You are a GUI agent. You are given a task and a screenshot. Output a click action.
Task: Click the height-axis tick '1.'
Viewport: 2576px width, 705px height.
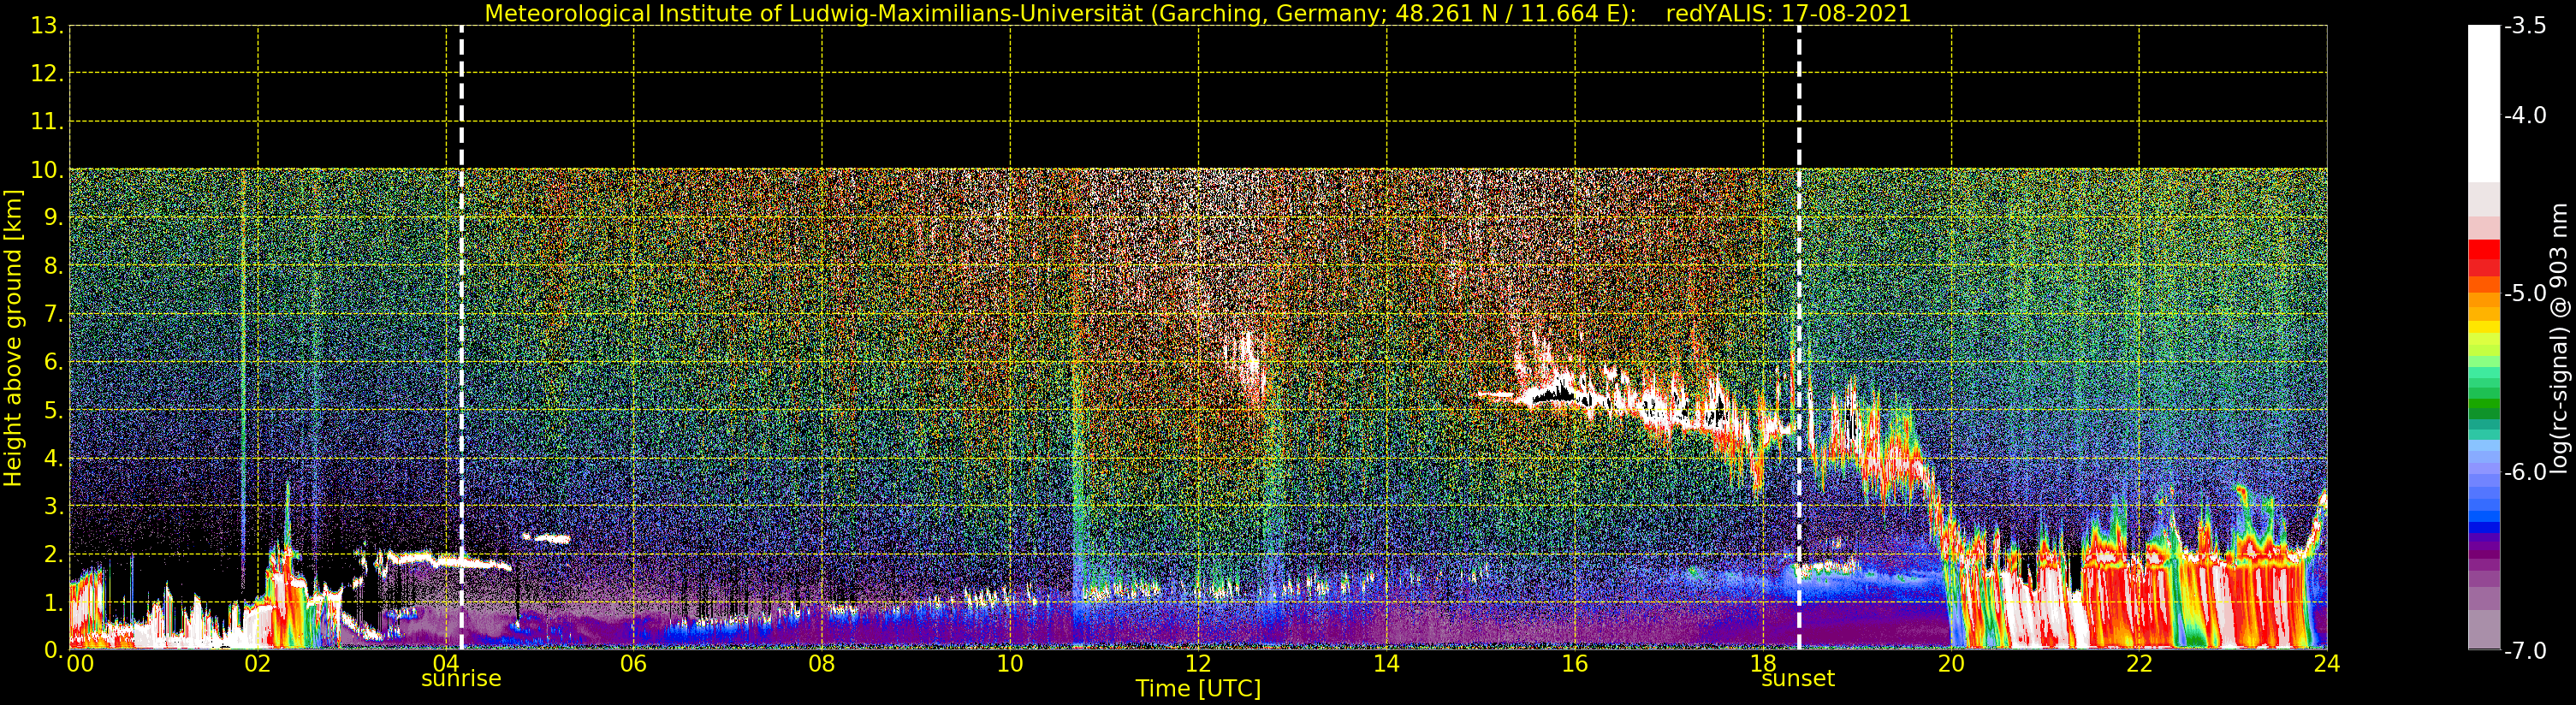54,603
